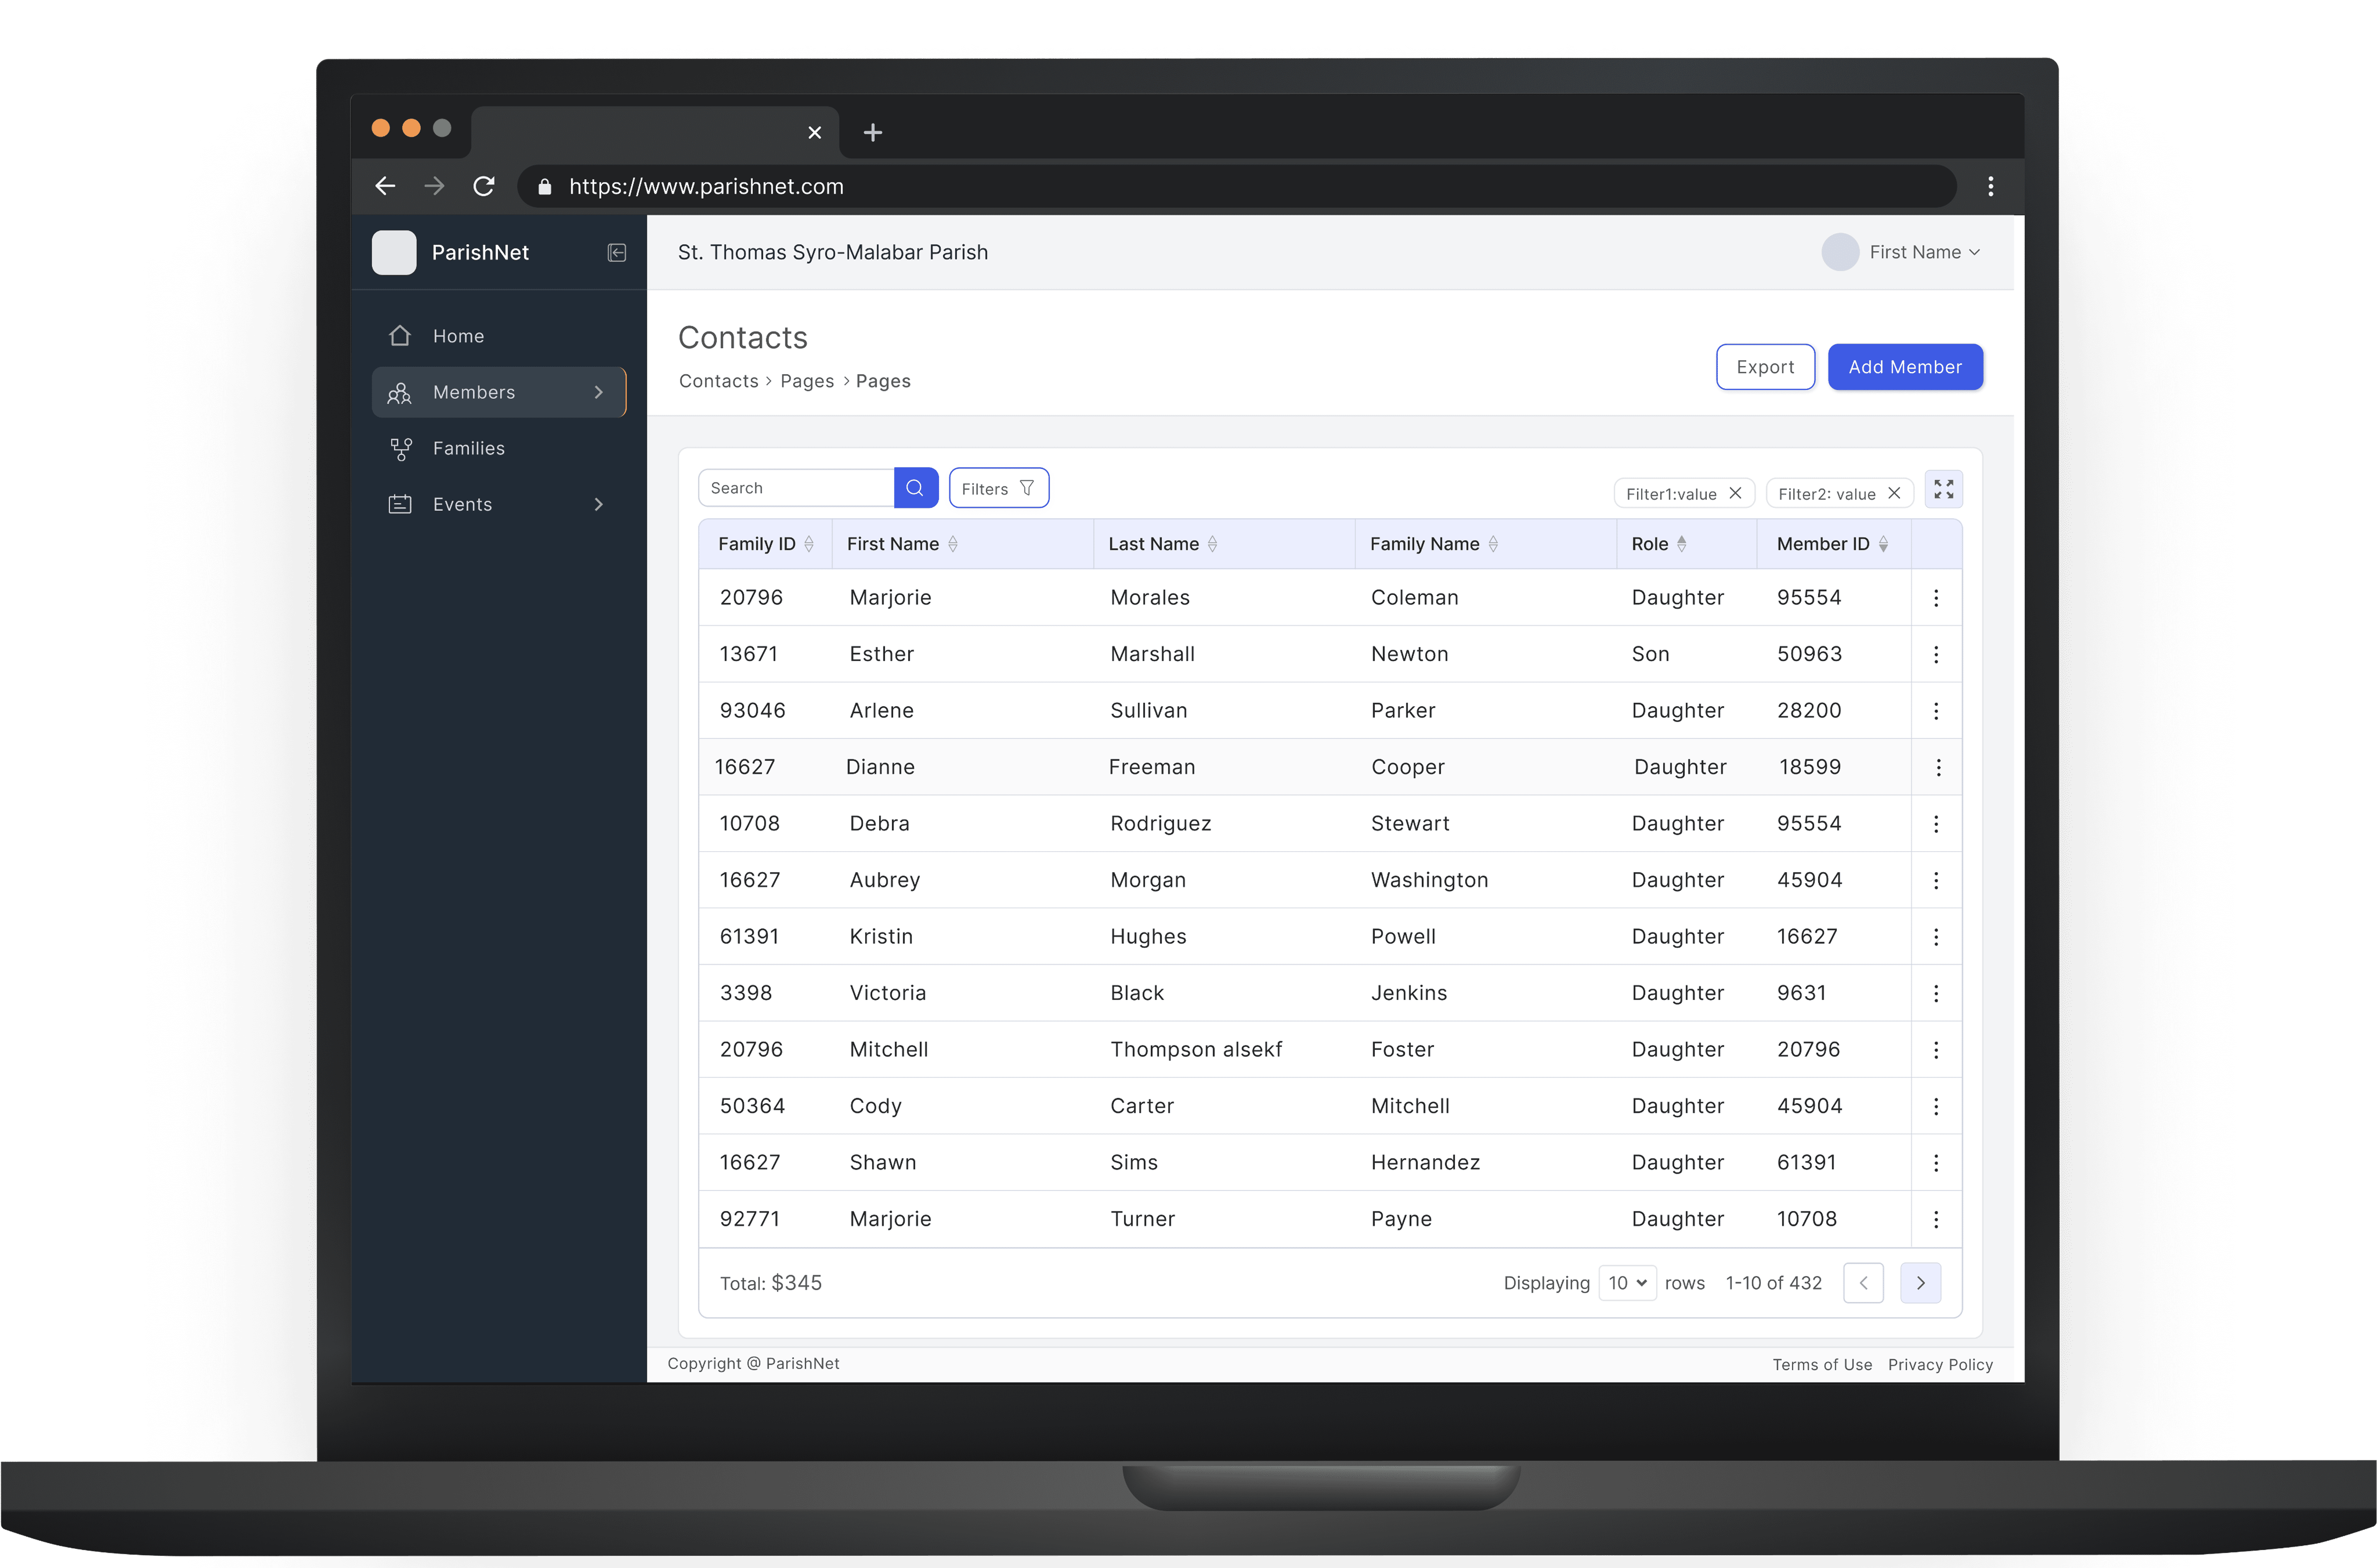This screenshot has width=2377, height=1568.
Task: Open the Filters button
Action: (x=998, y=488)
